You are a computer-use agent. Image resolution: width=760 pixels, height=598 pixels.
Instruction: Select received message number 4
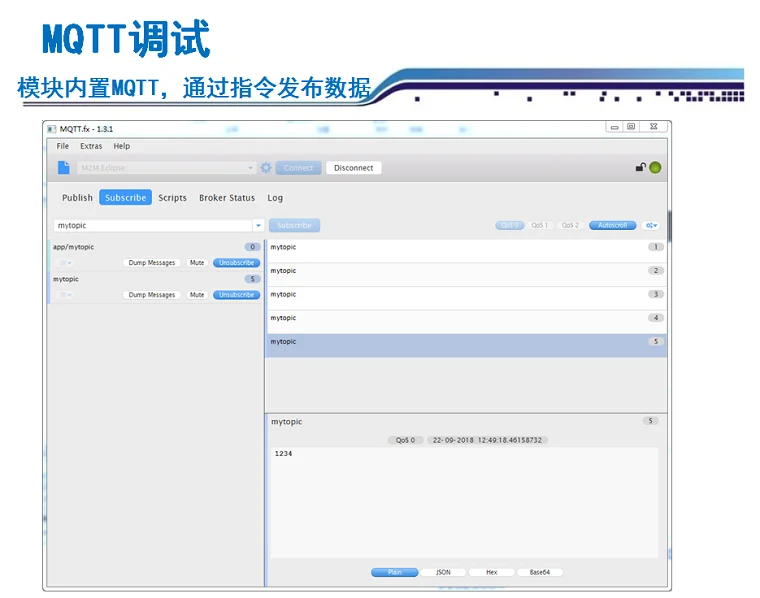point(466,322)
